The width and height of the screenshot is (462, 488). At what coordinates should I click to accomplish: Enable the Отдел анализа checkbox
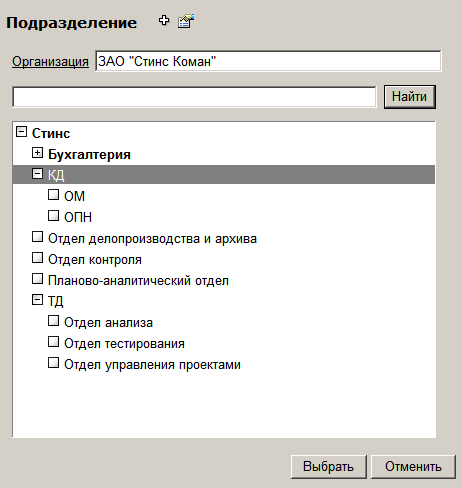(53, 321)
